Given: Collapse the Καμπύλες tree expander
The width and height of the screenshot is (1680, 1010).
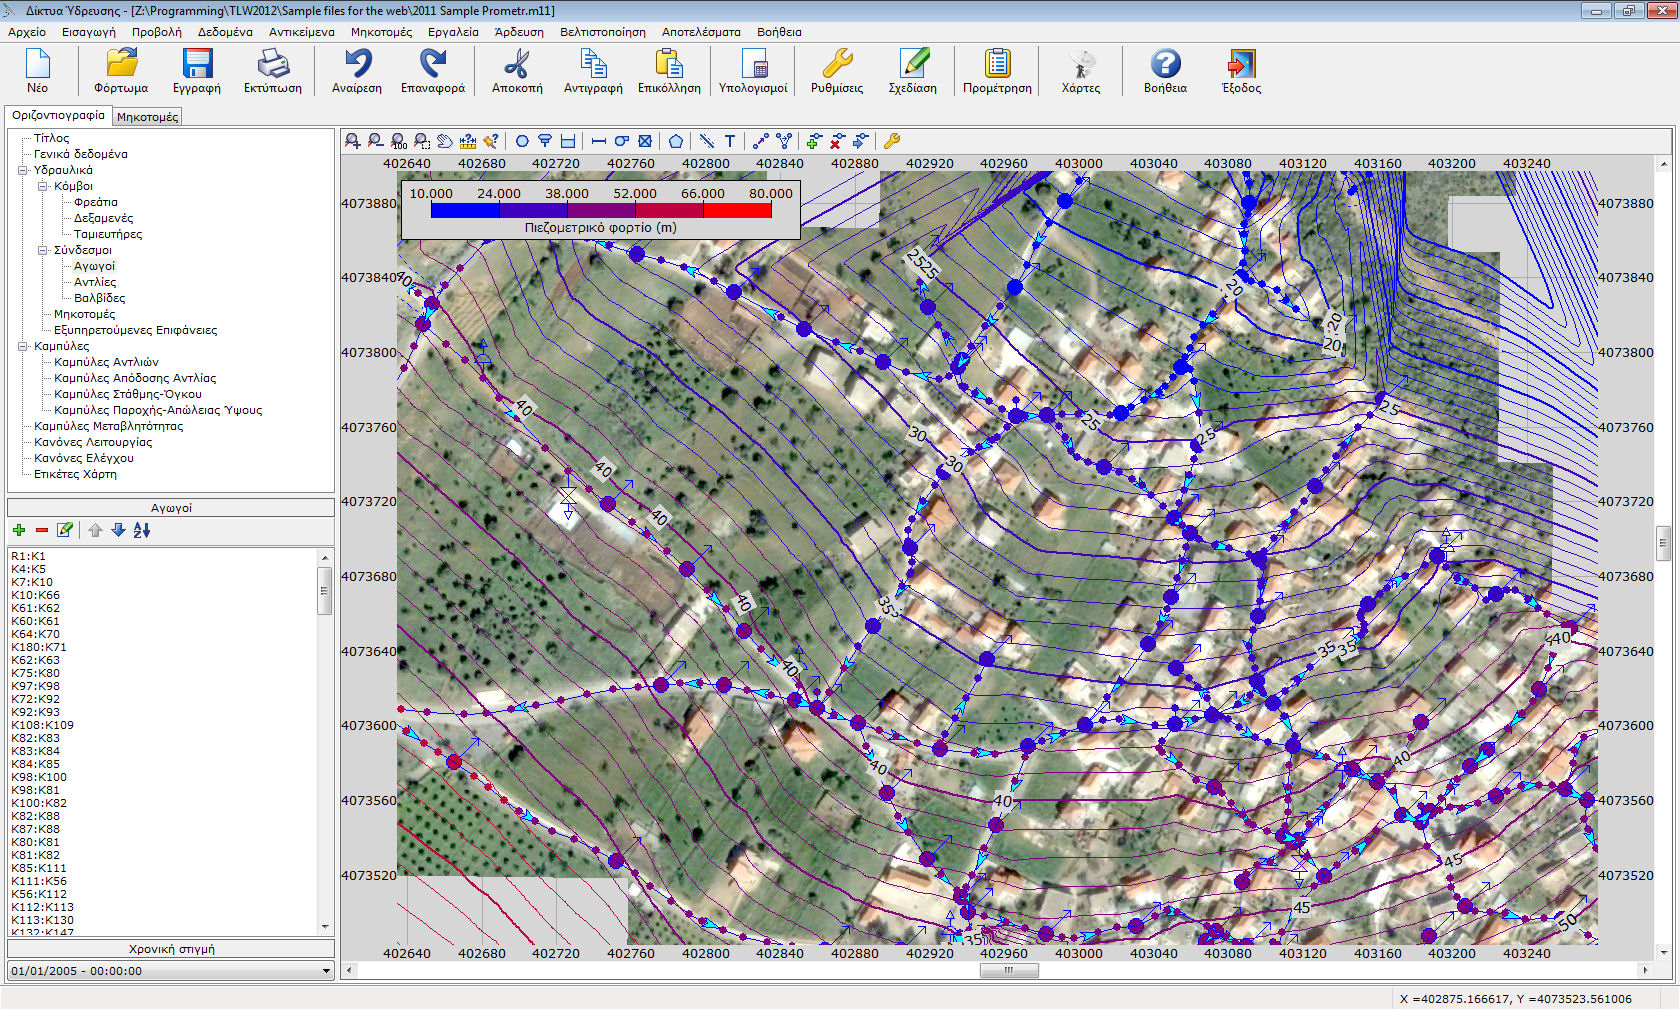Looking at the screenshot, I should (23, 346).
